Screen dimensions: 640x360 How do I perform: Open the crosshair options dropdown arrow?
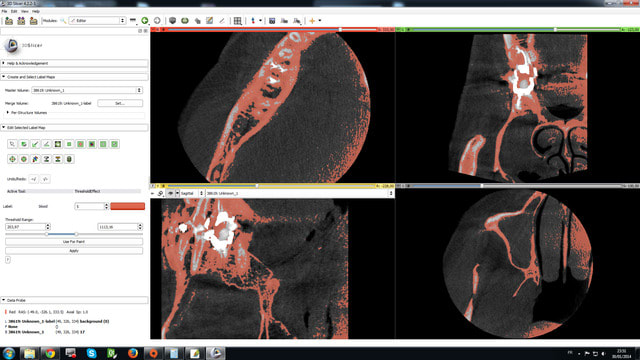[x=320, y=20]
